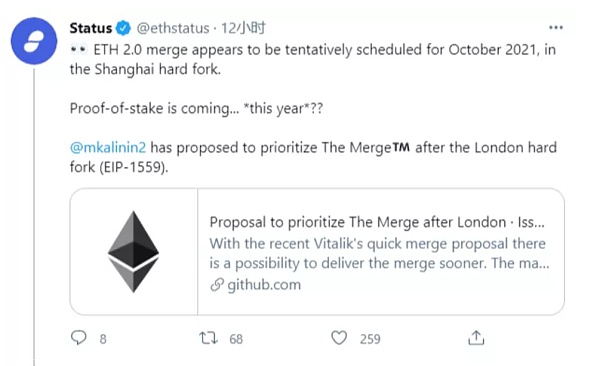Click the eyes emoji in the tweet
Image resolution: width=600 pixels, height=366 pixels.
click(x=79, y=50)
